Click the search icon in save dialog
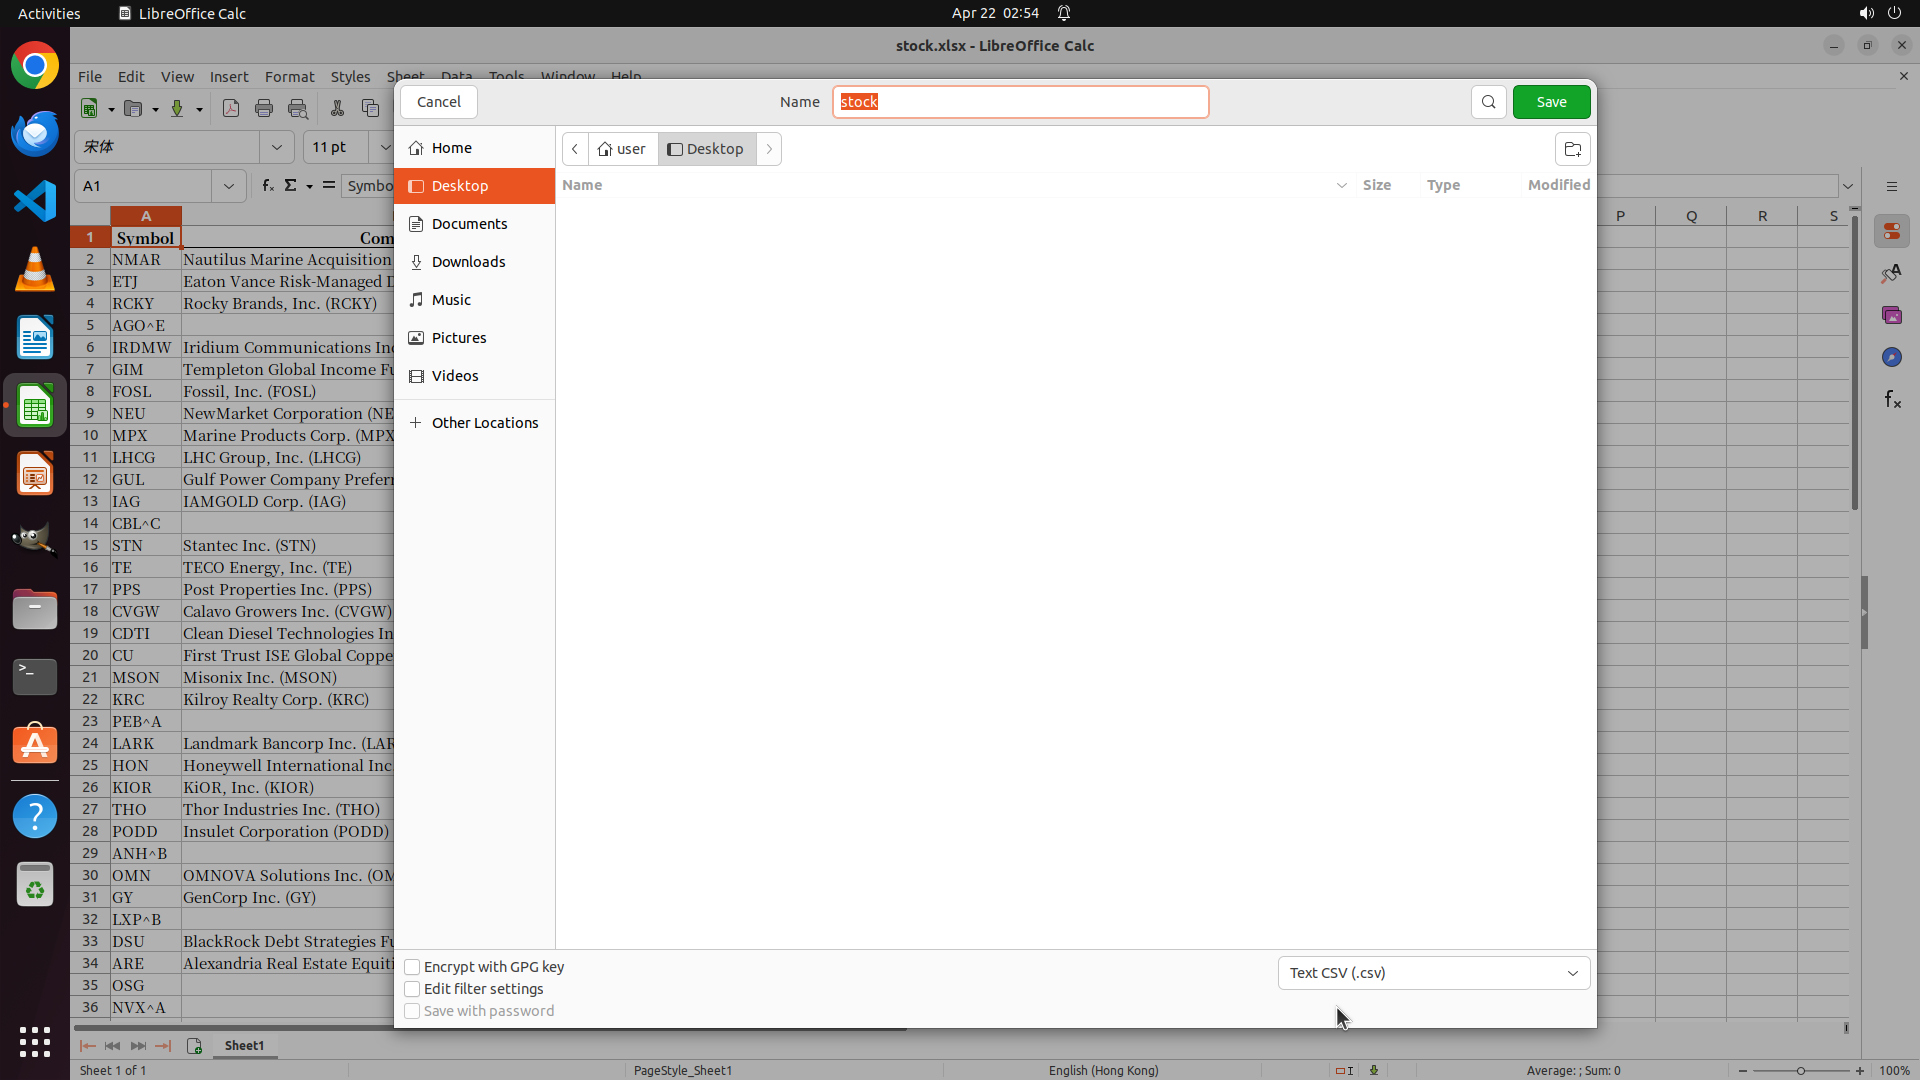This screenshot has height=1080, width=1920. pos(1488,102)
